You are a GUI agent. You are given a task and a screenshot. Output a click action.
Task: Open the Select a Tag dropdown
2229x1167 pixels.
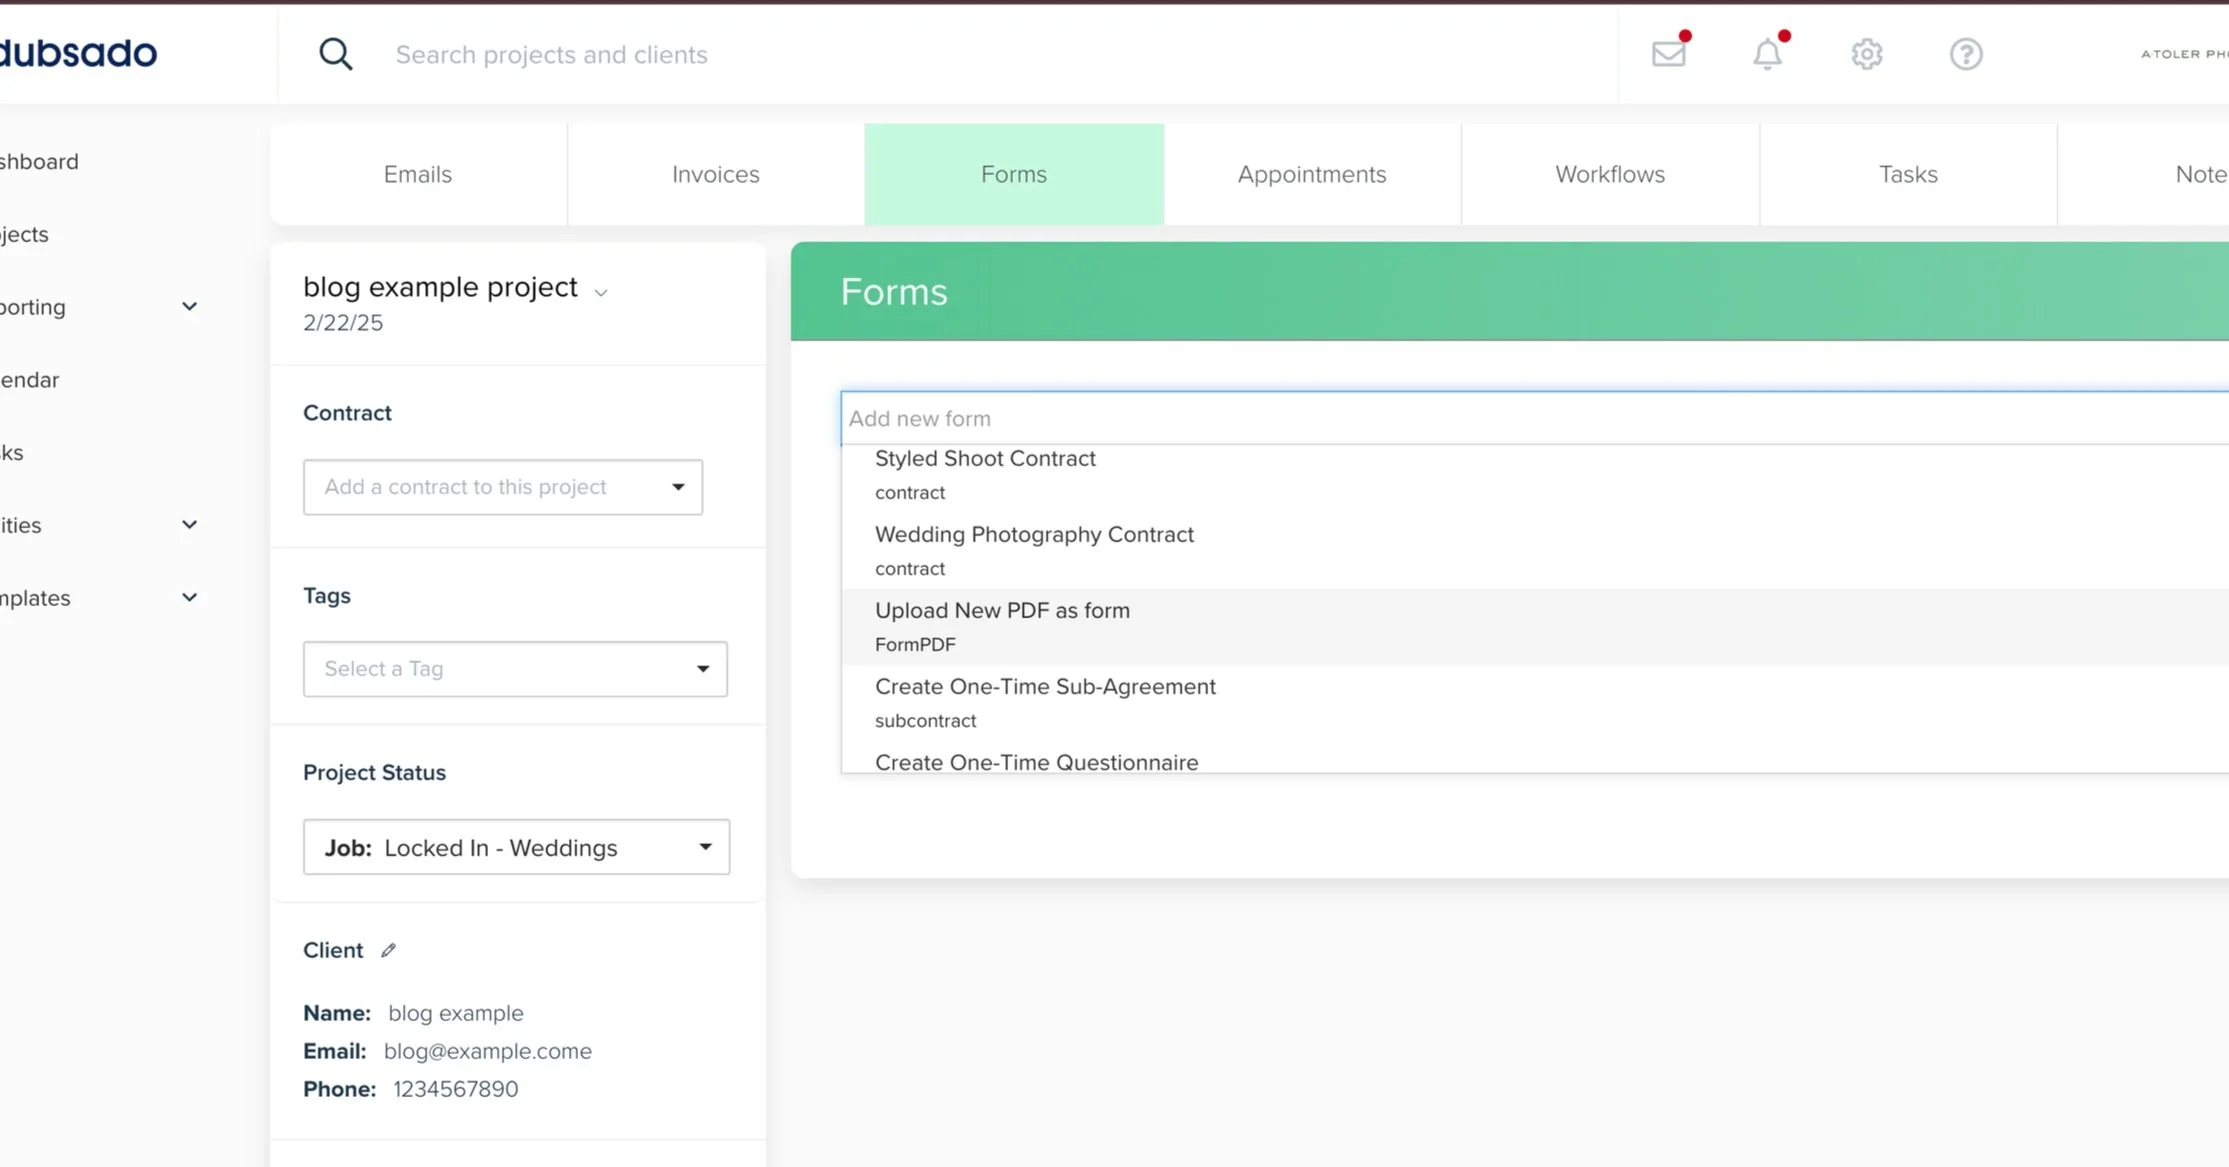coord(514,669)
